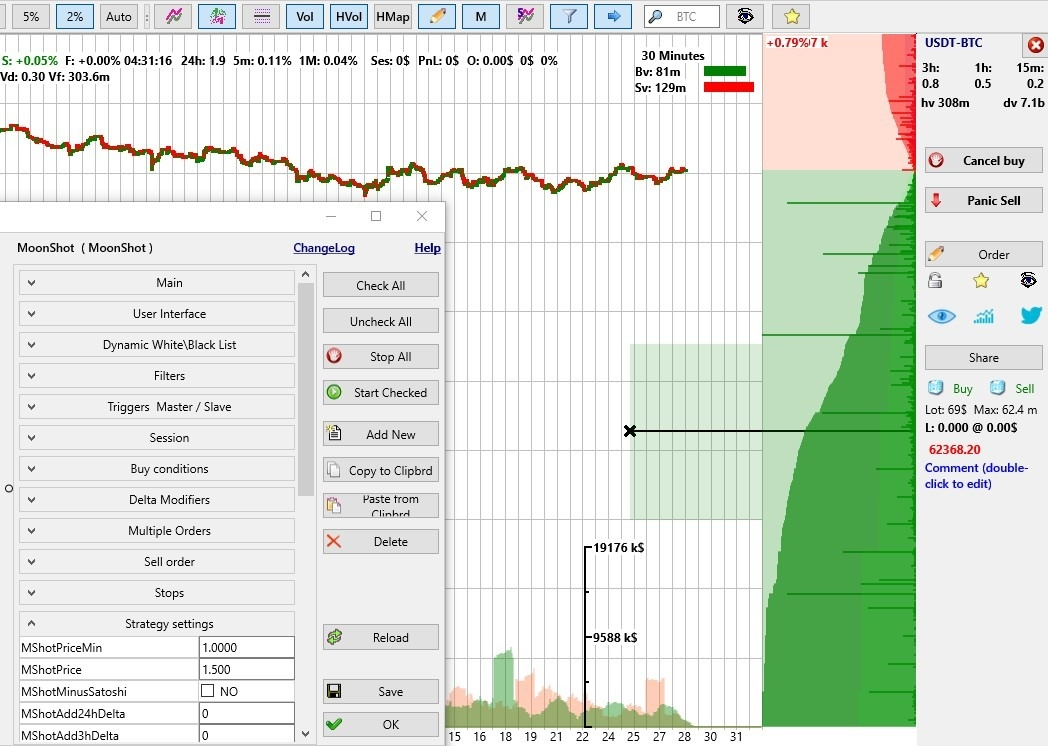Click the Reload button

tap(381, 638)
